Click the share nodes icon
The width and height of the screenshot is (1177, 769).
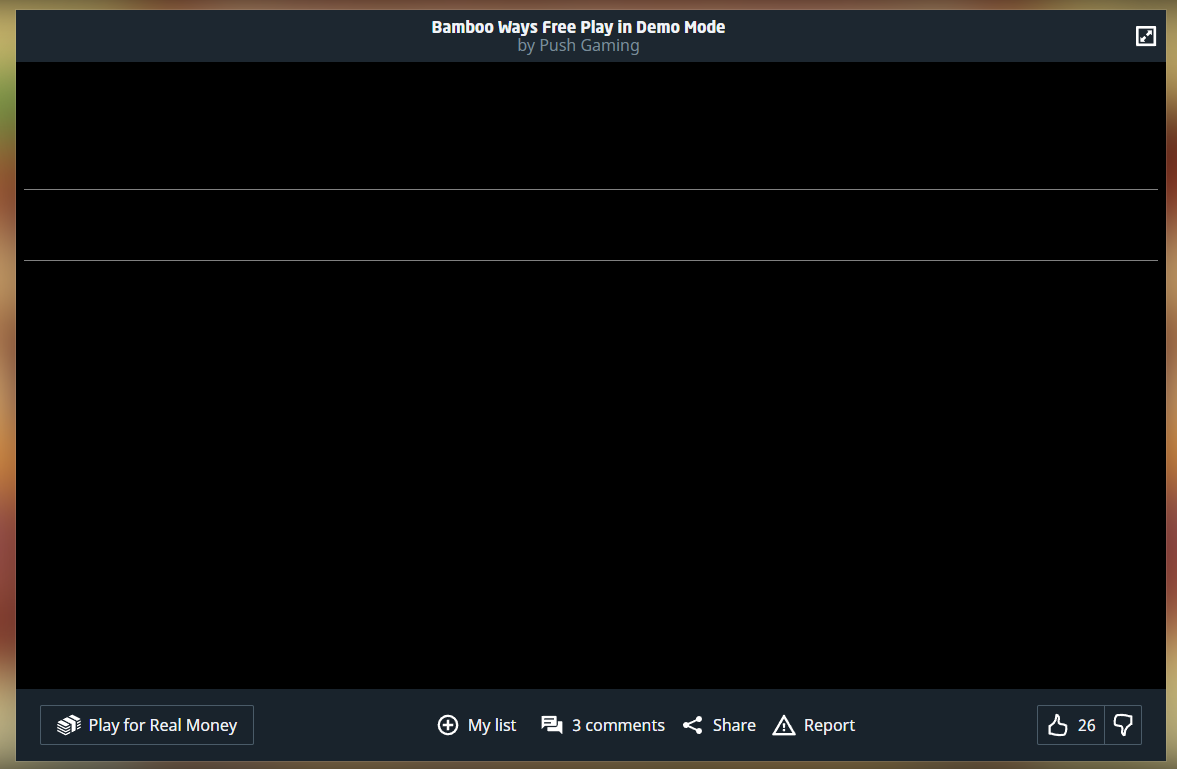point(693,725)
